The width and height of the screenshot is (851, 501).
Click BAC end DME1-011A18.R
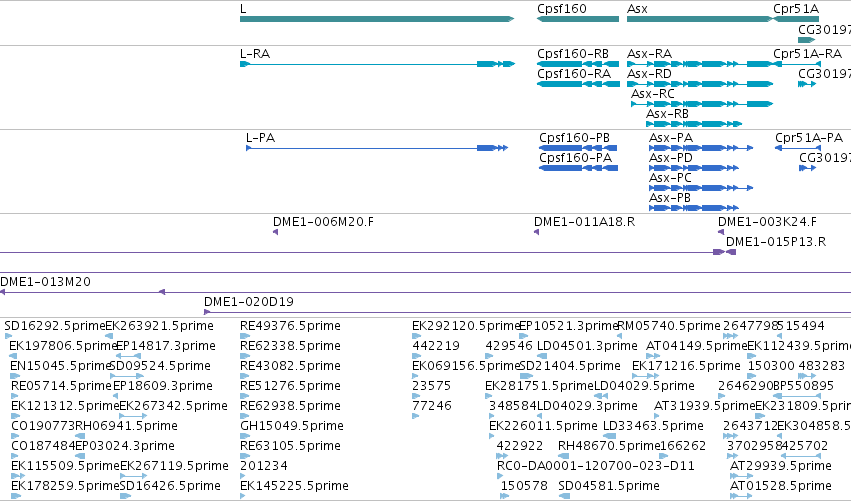pyautogui.click(x=585, y=222)
